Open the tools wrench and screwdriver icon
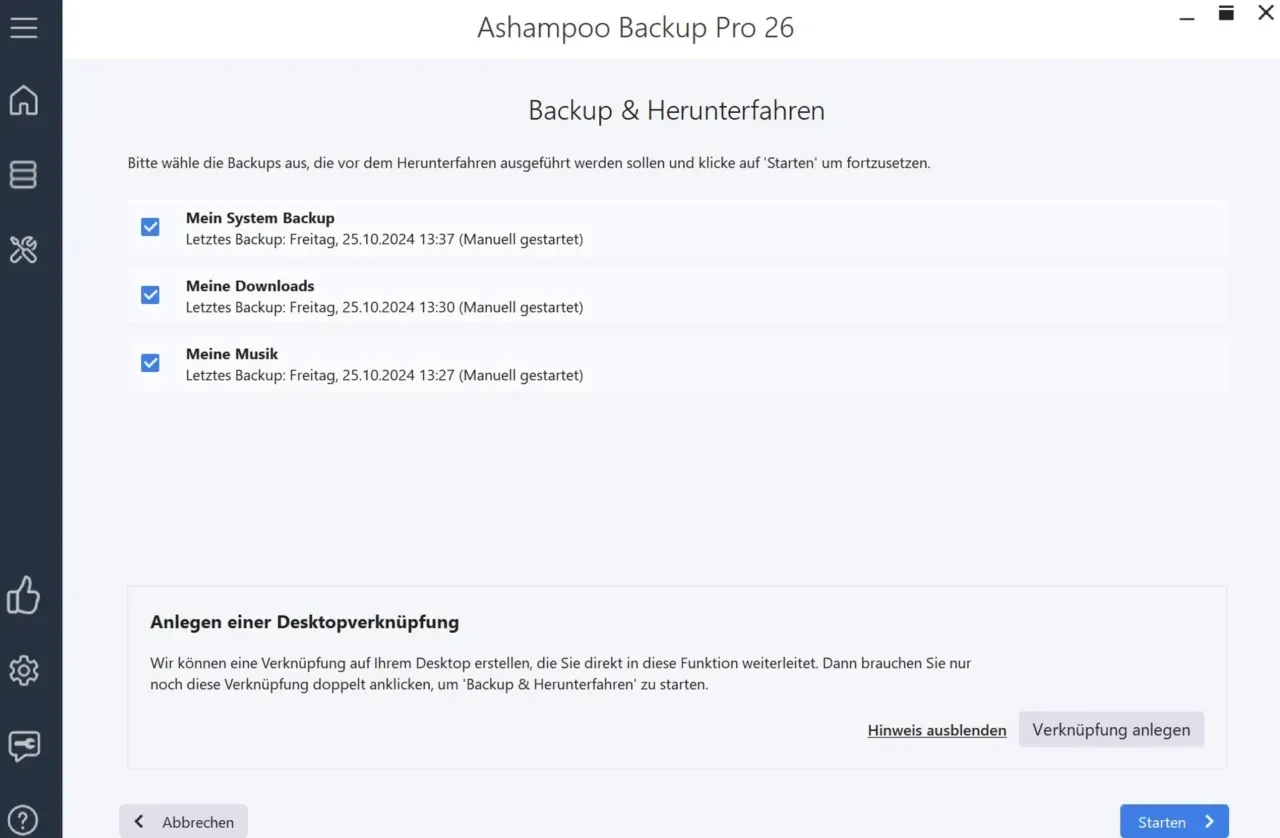The image size is (1280, 838). (x=24, y=249)
